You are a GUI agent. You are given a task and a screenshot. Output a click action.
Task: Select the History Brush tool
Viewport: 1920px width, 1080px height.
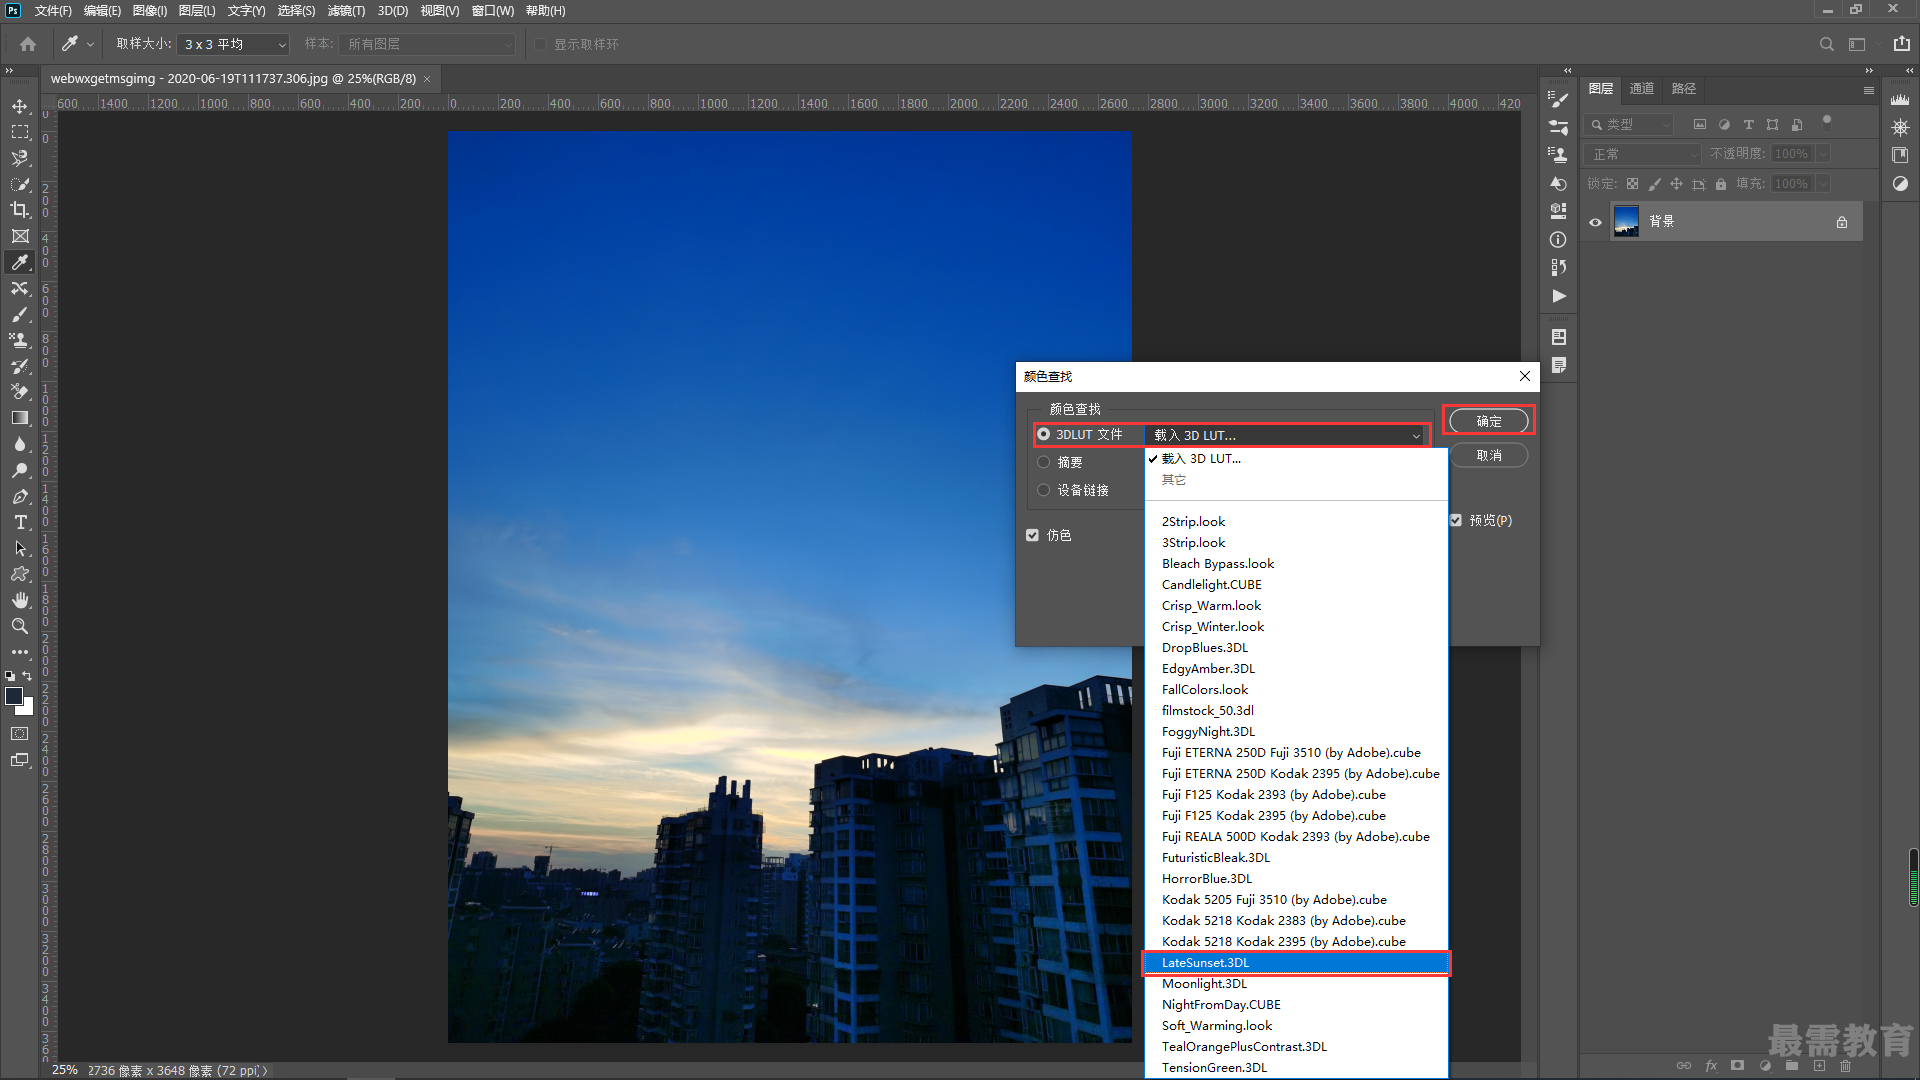click(20, 366)
